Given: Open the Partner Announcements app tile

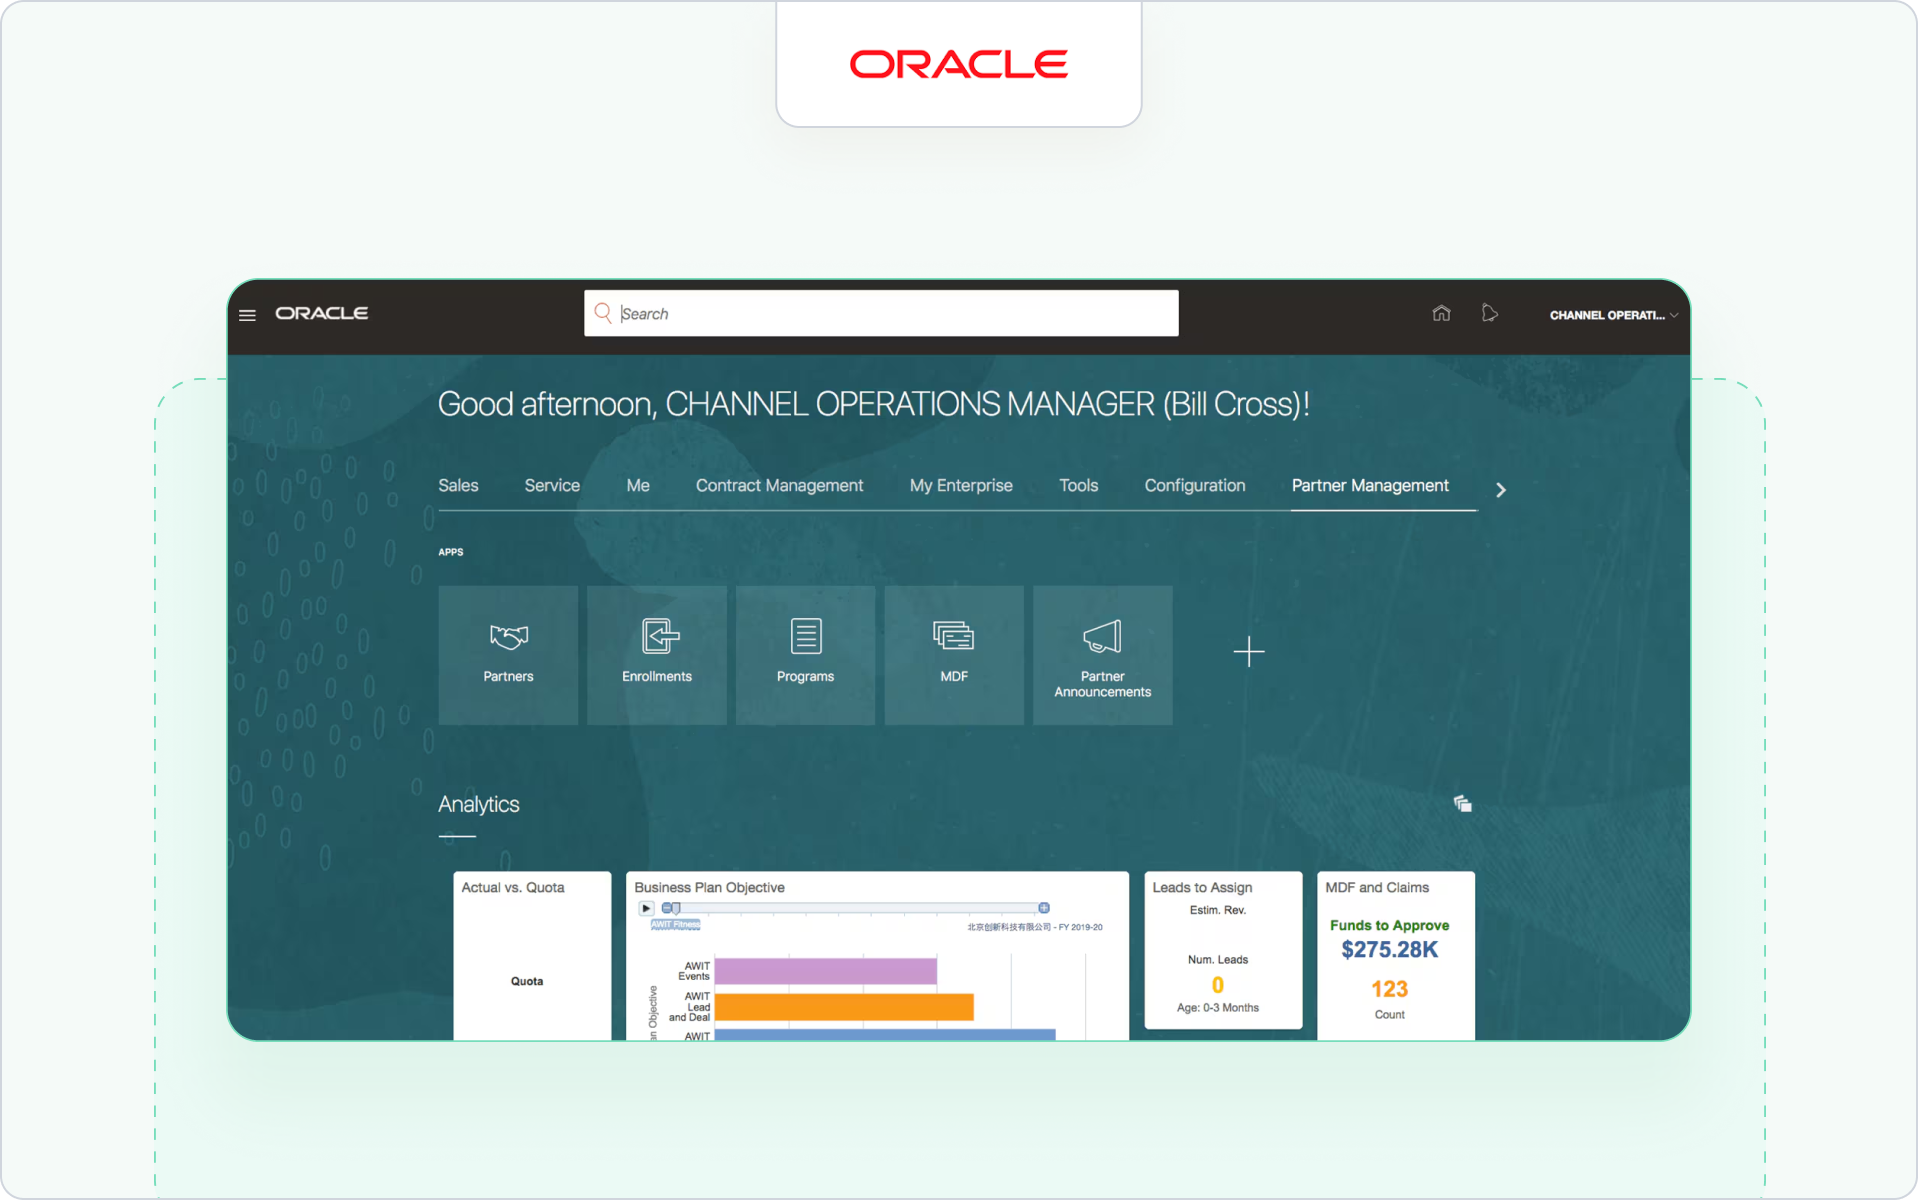Looking at the screenshot, I should click(1102, 655).
